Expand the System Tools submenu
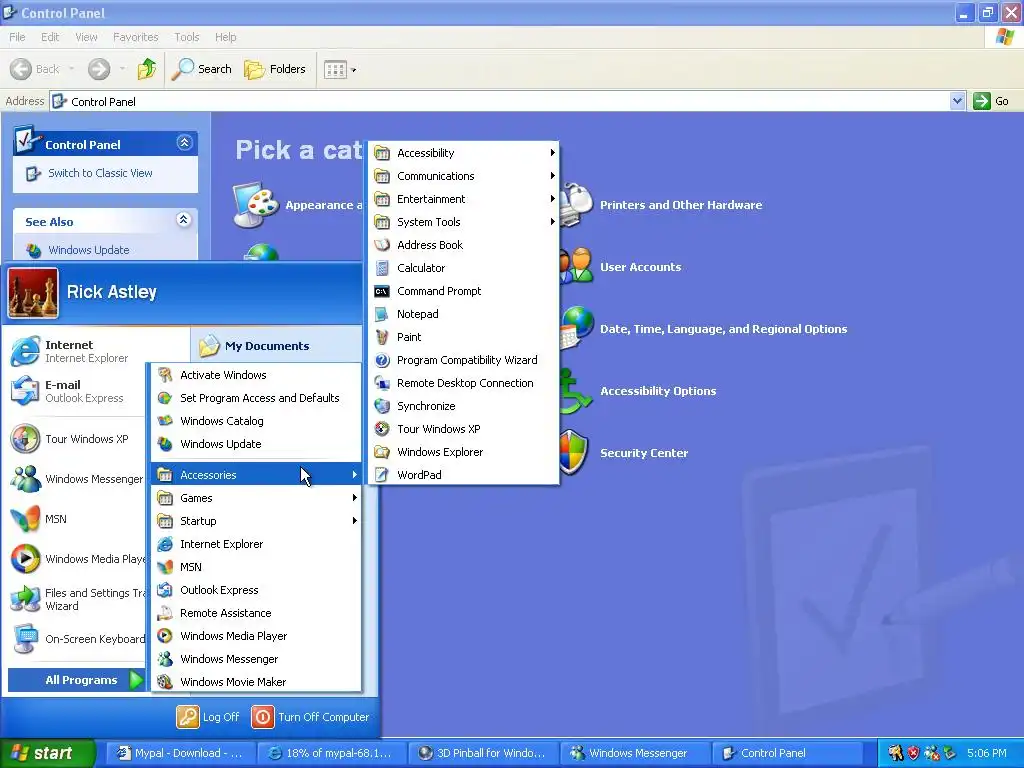This screenshot has width=1024, height=768. click(x=463, y=222)
